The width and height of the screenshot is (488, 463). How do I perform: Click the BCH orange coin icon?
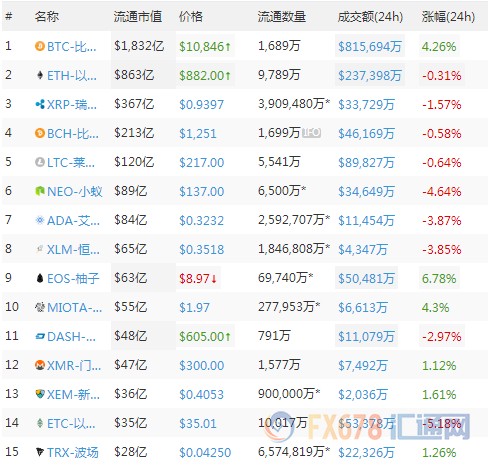pos(40,133)
